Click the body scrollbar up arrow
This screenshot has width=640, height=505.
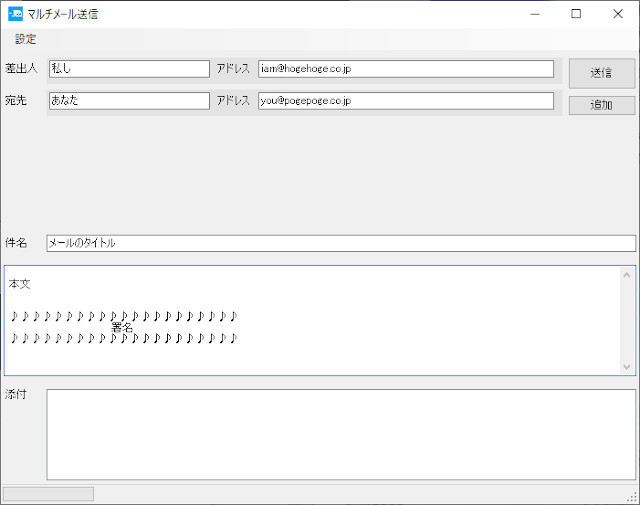tap(627, 275)
